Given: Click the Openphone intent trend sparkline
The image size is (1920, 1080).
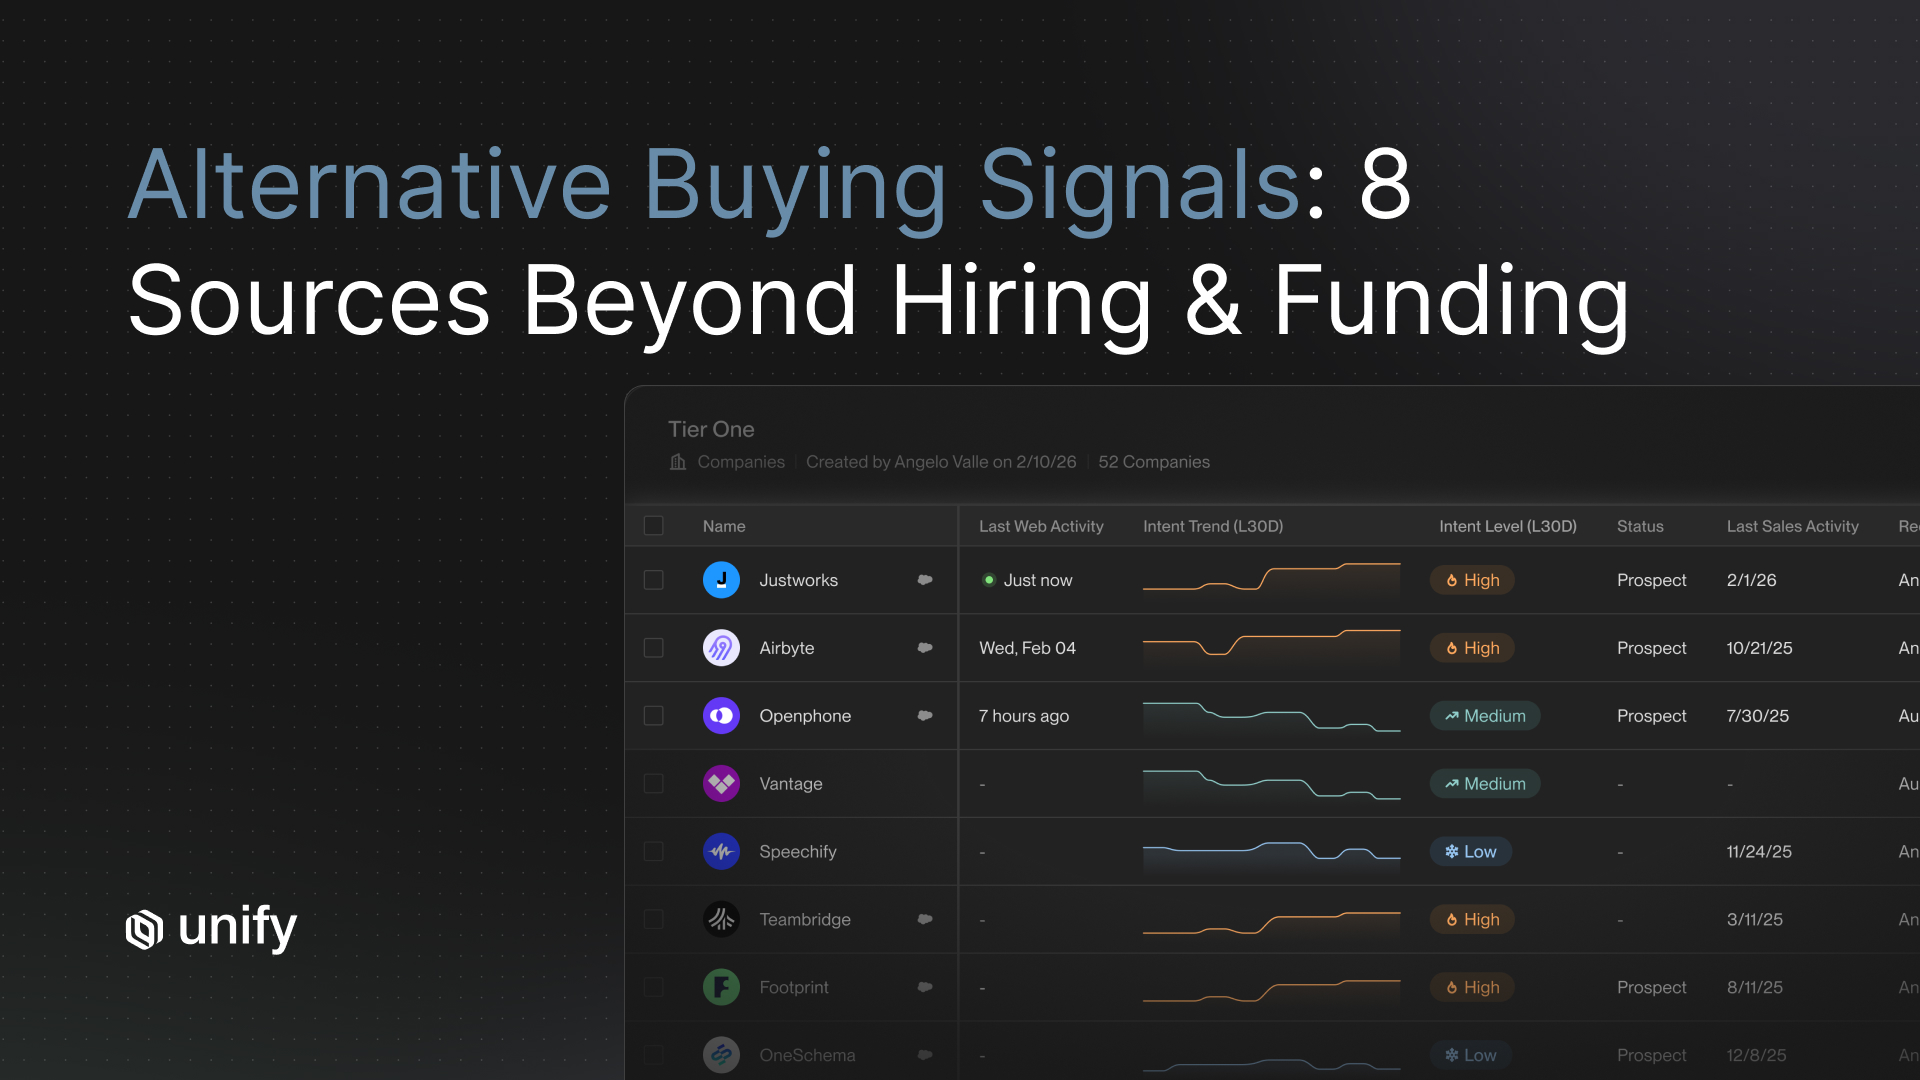Looking at the screenshot, I should click(1271, 717).
